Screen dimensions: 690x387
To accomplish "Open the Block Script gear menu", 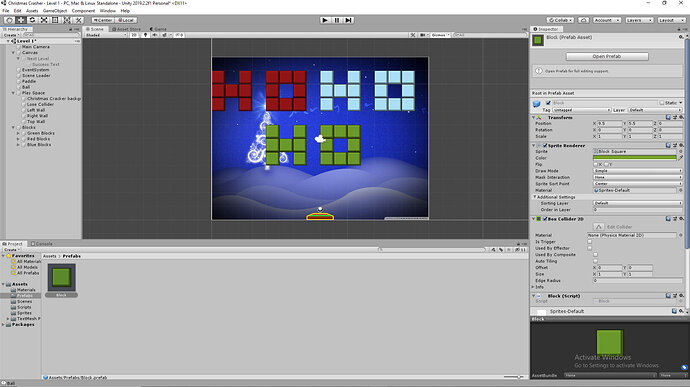I will (x=681, y=296).
